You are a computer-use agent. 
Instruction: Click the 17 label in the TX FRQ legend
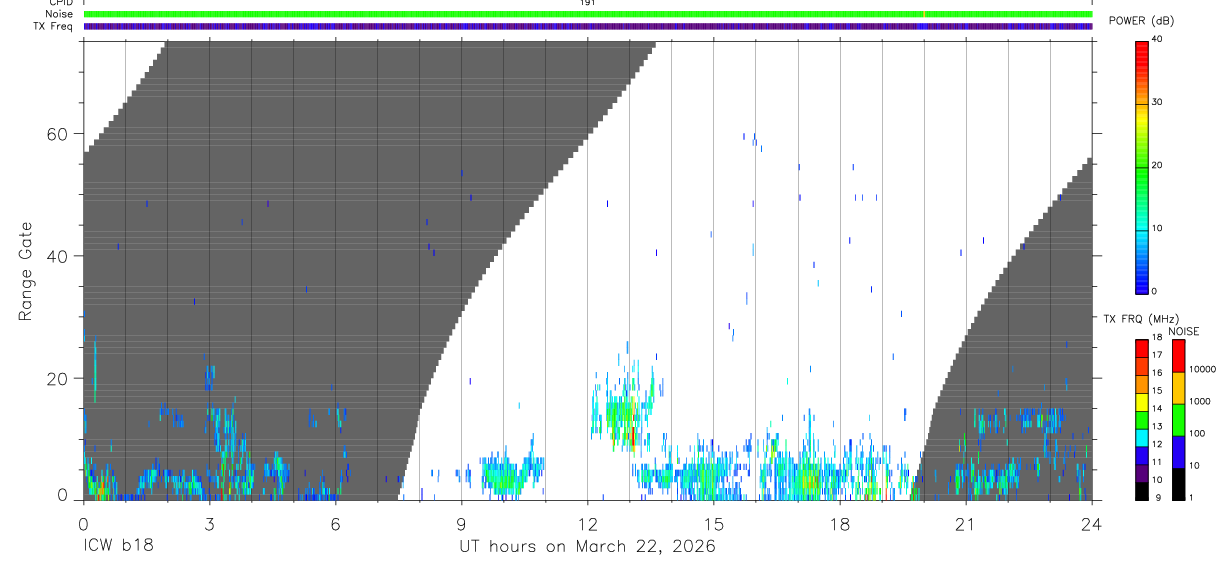[x=1157, y=355]
